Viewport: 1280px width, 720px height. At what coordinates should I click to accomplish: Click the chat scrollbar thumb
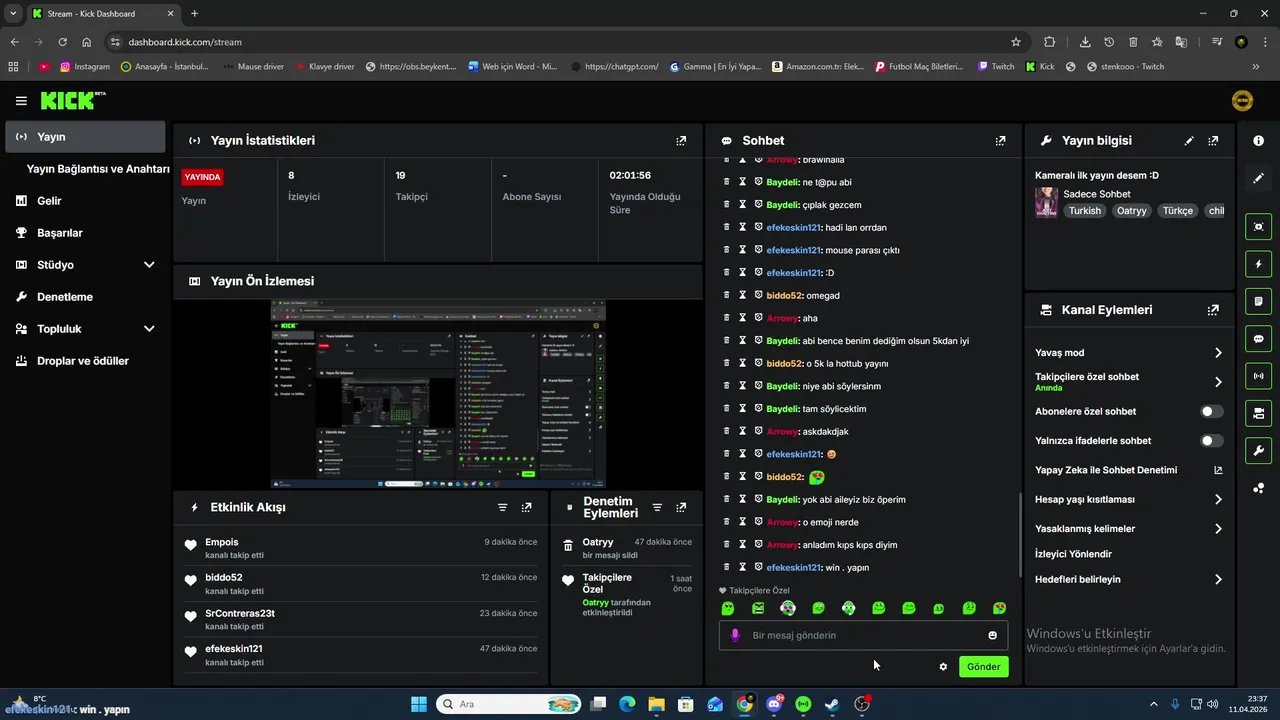[1020, 535]
